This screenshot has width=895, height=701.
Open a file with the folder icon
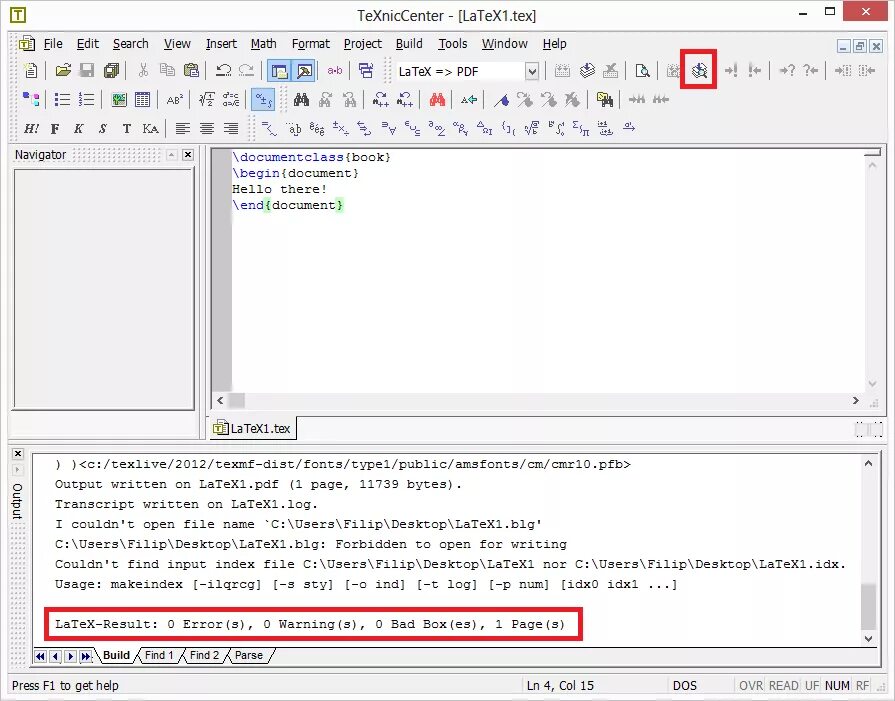[x=63, y=71]
